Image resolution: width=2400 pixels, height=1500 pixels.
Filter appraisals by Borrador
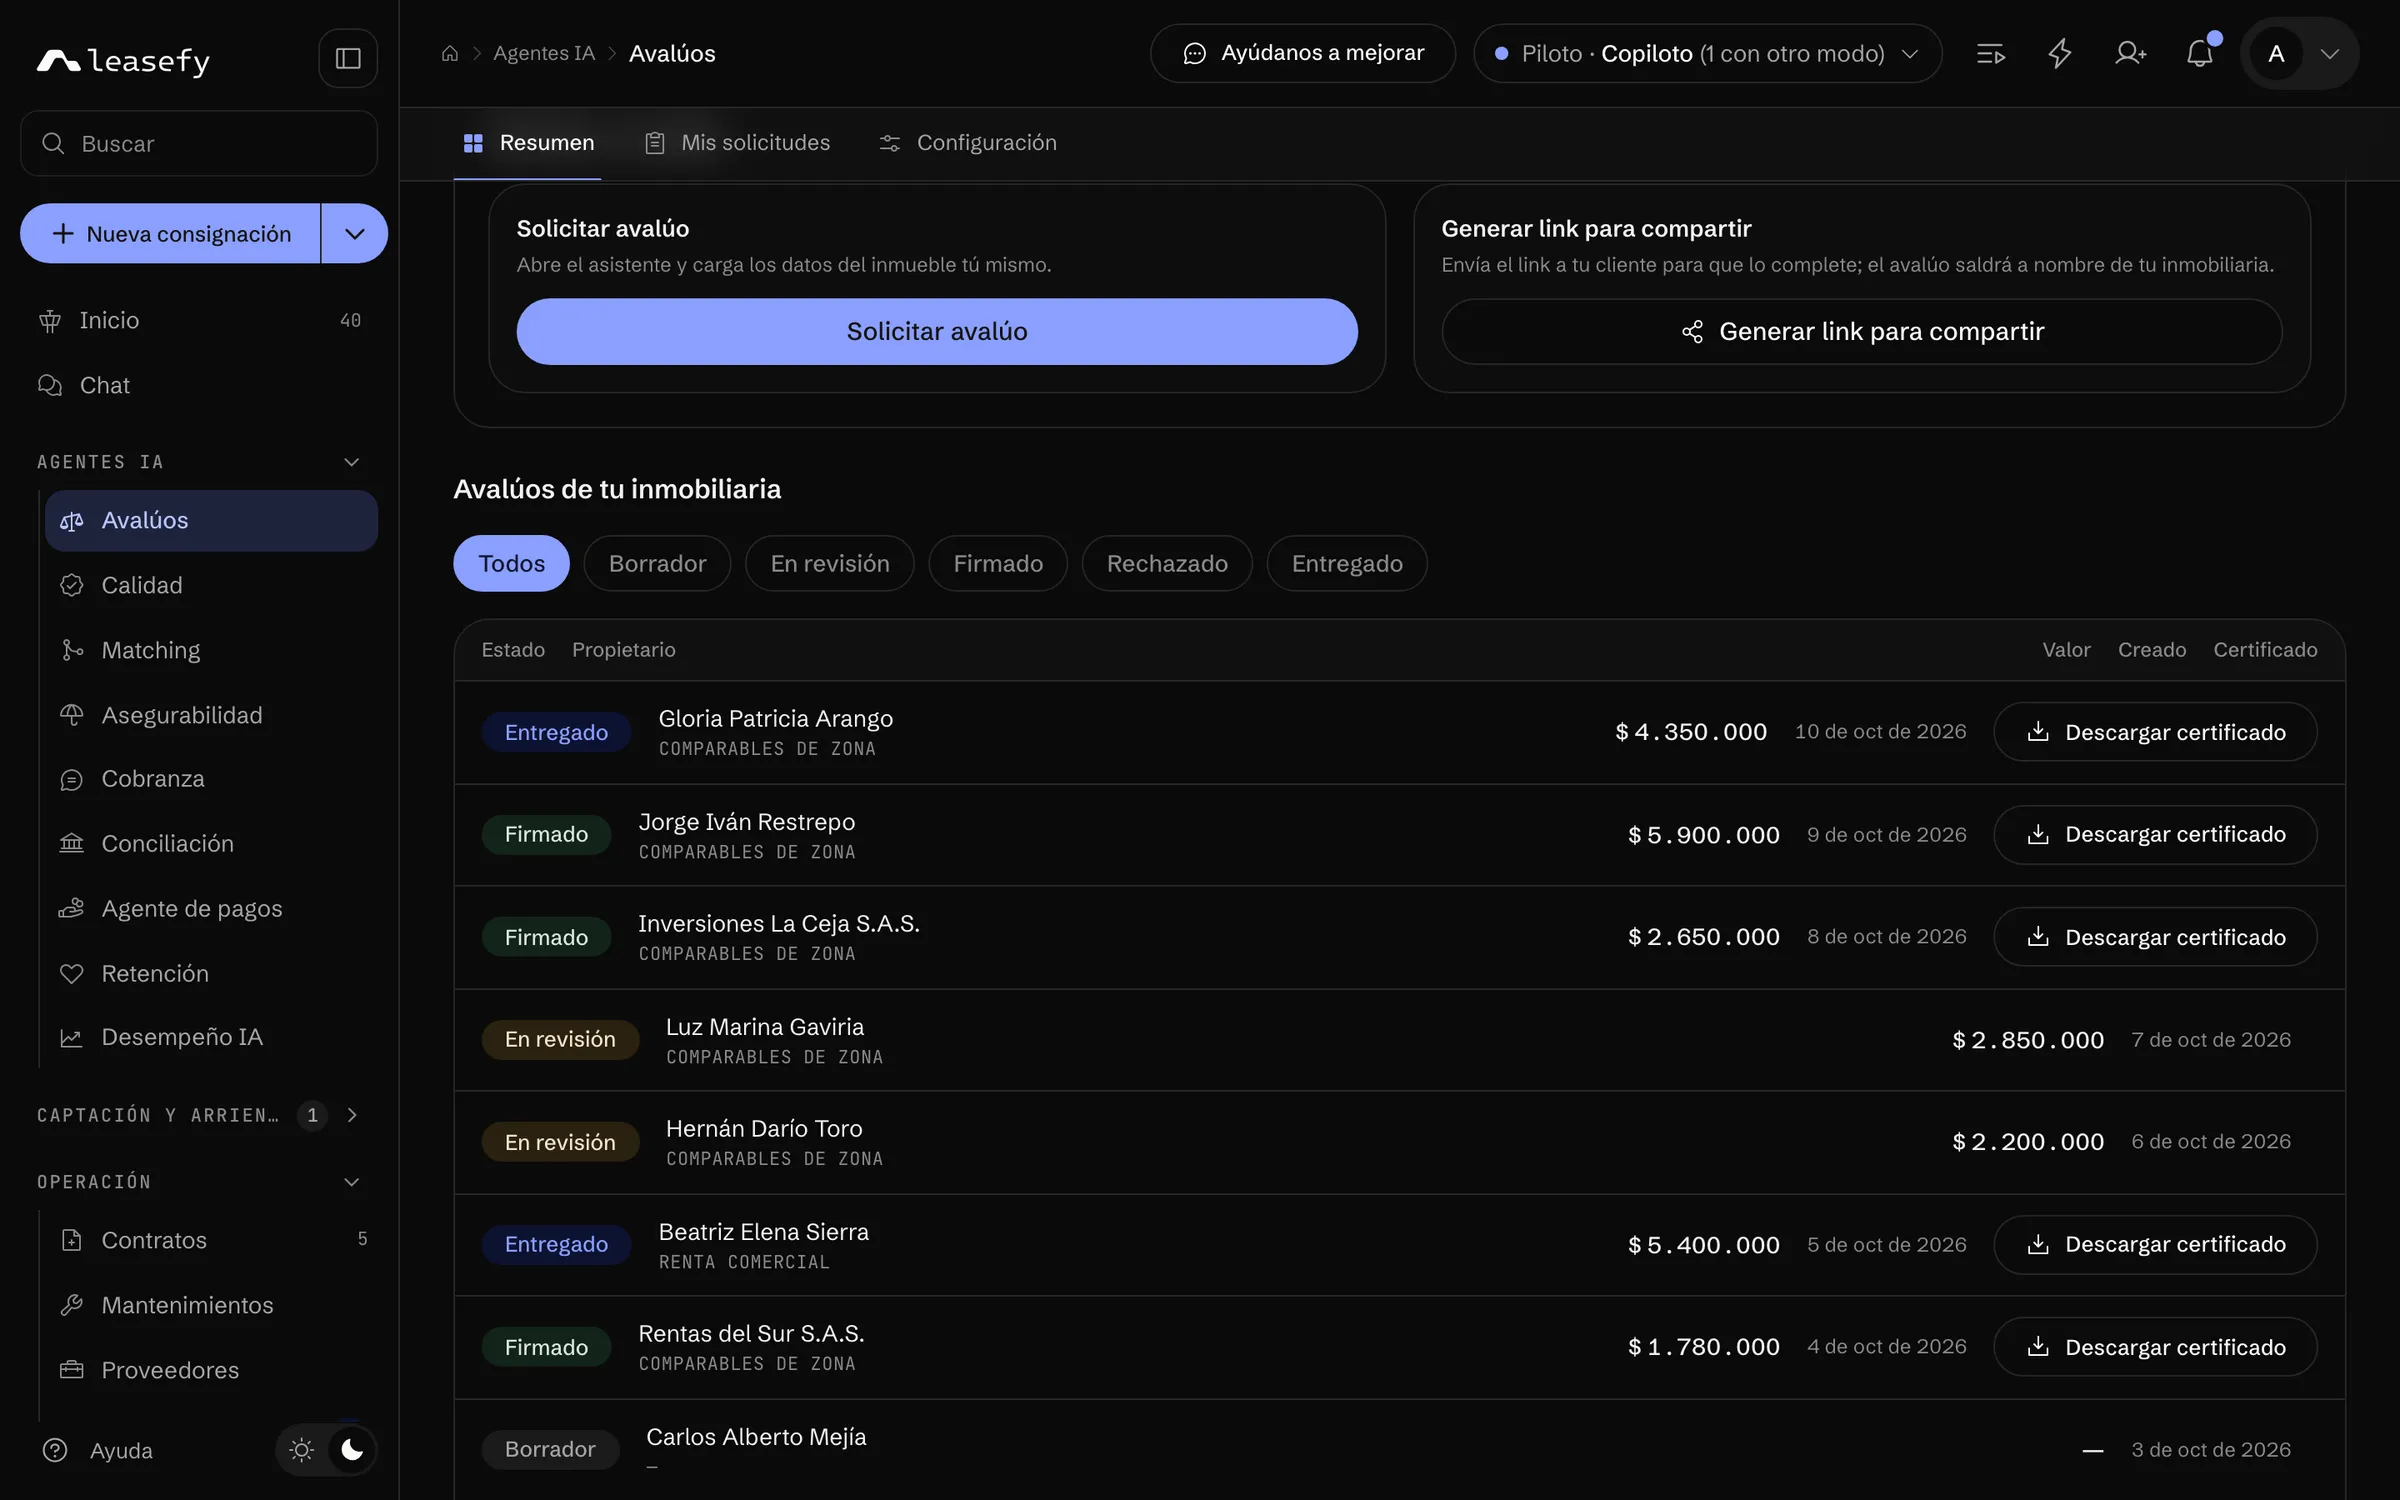click(657, 564)
